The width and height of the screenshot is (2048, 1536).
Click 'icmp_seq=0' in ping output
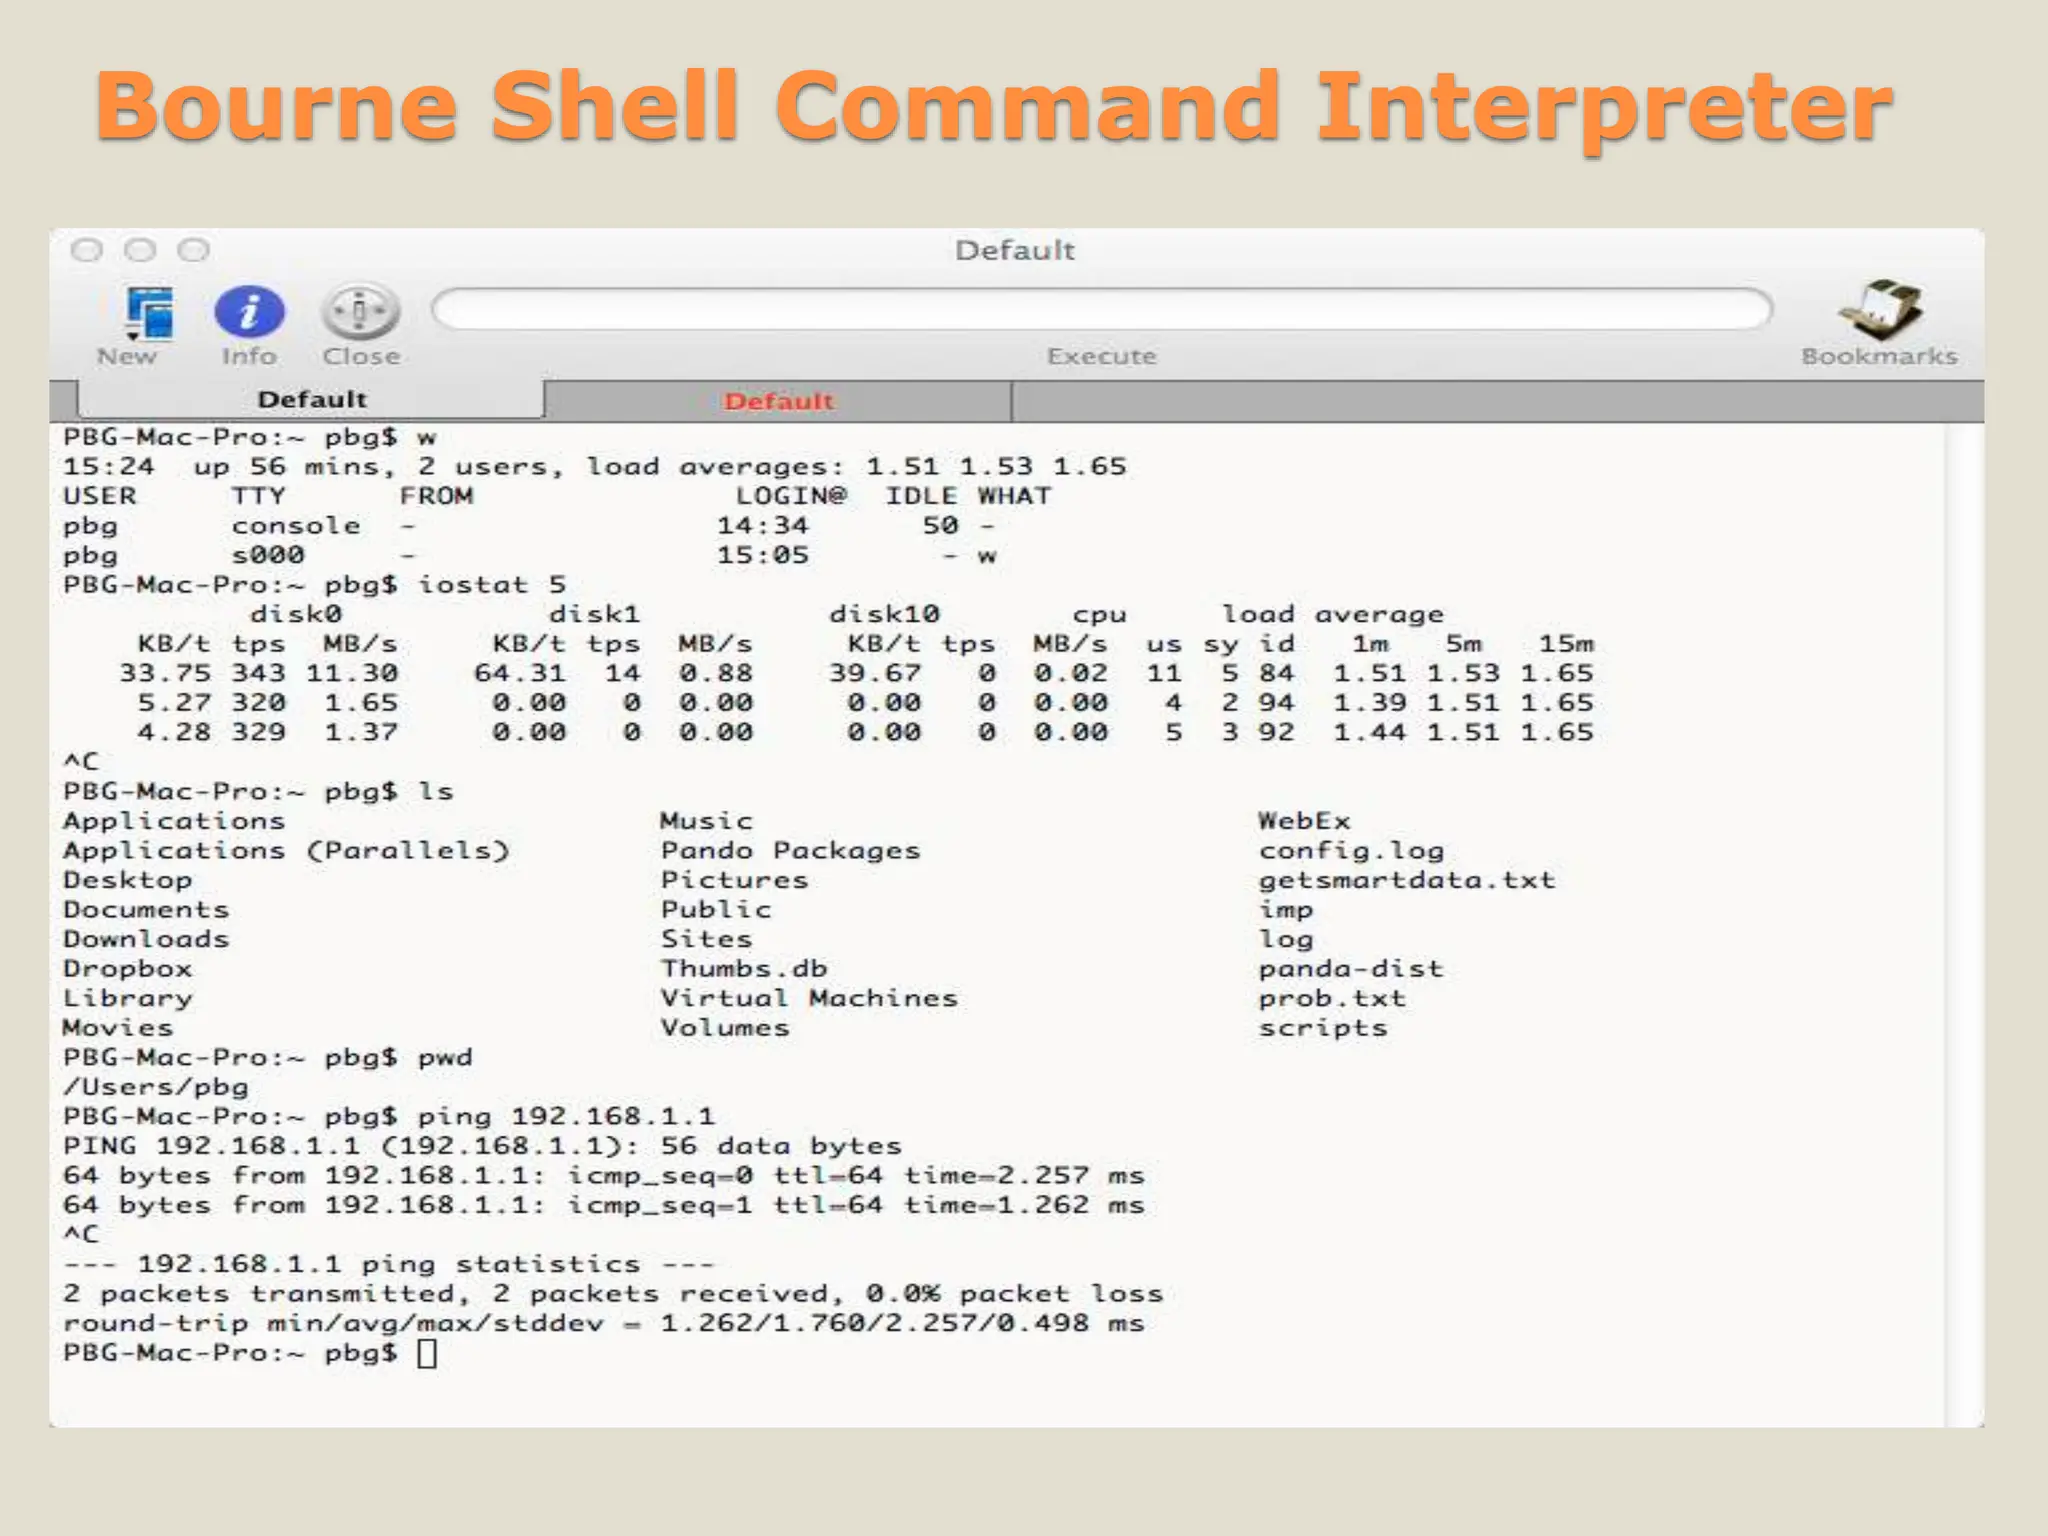pyautogui.click(x=660, y=1176)
